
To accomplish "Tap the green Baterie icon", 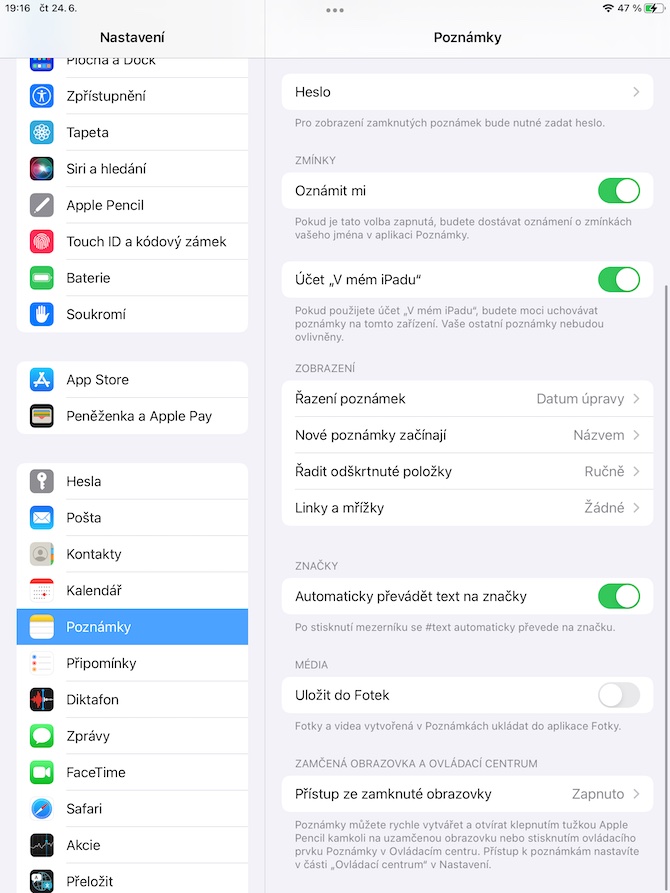I will coord(42,278).
